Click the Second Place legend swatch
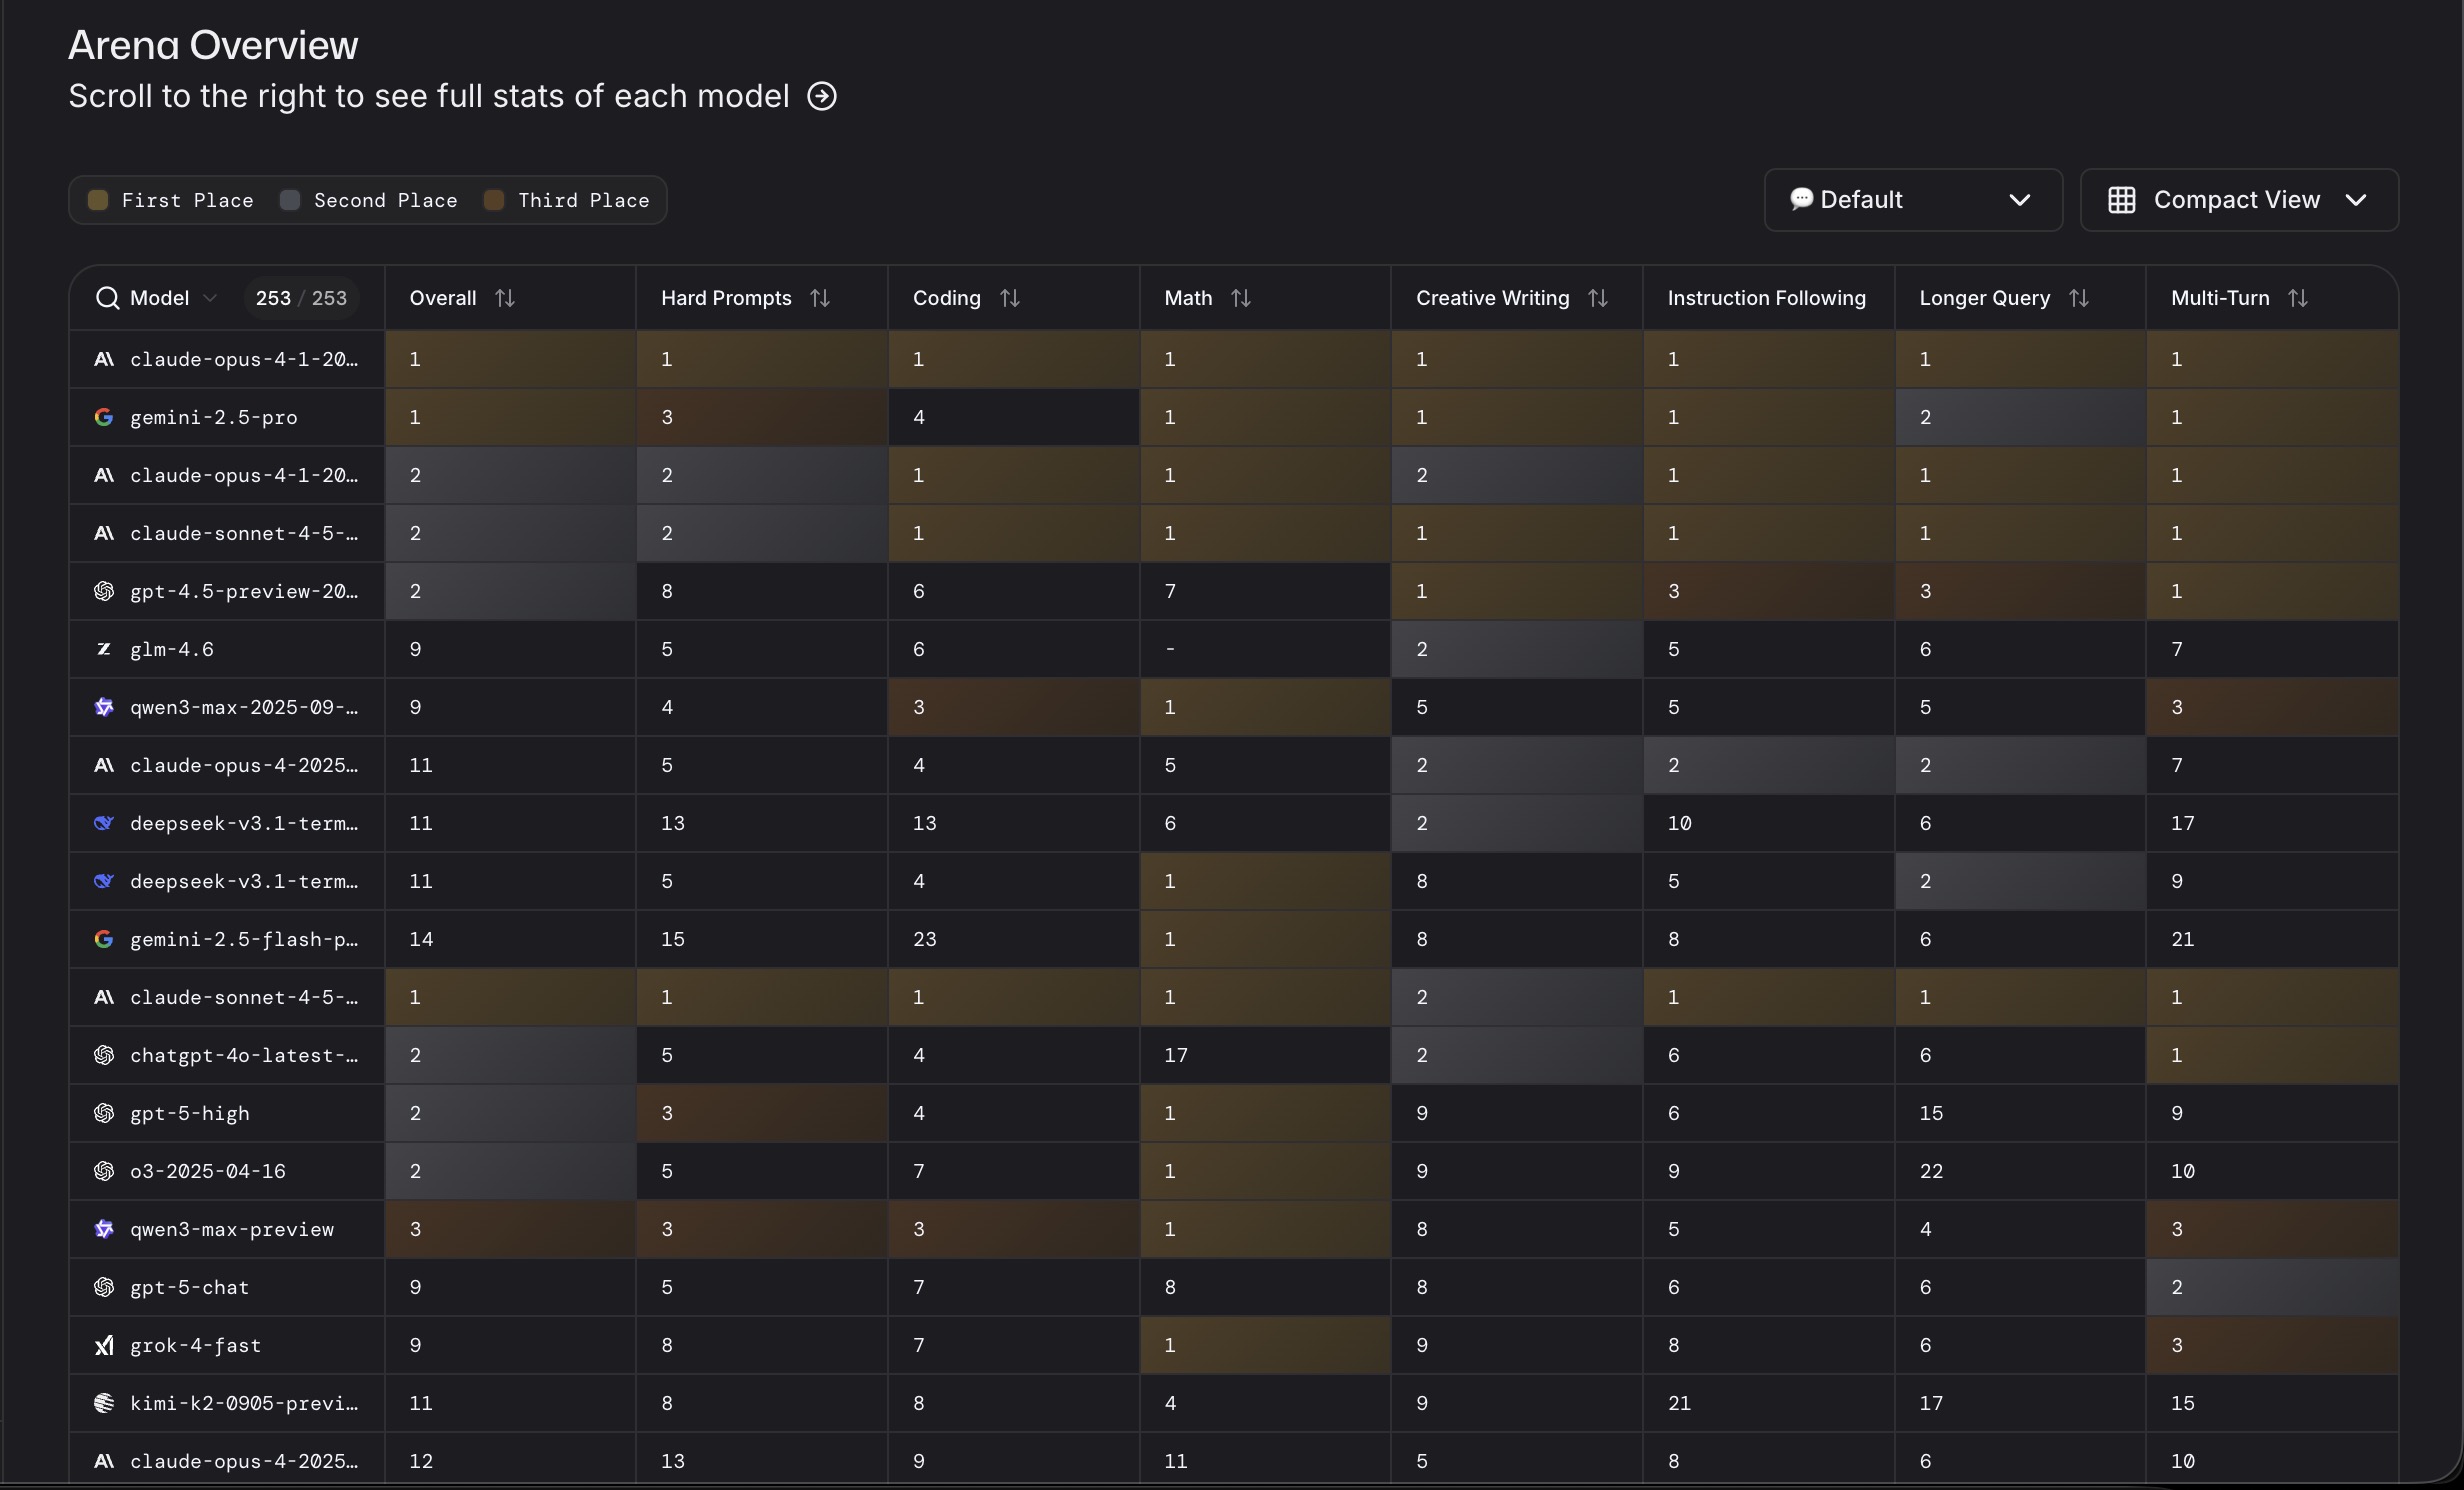This screenshot has height=1490, width=2464. (x=290, y=200)
